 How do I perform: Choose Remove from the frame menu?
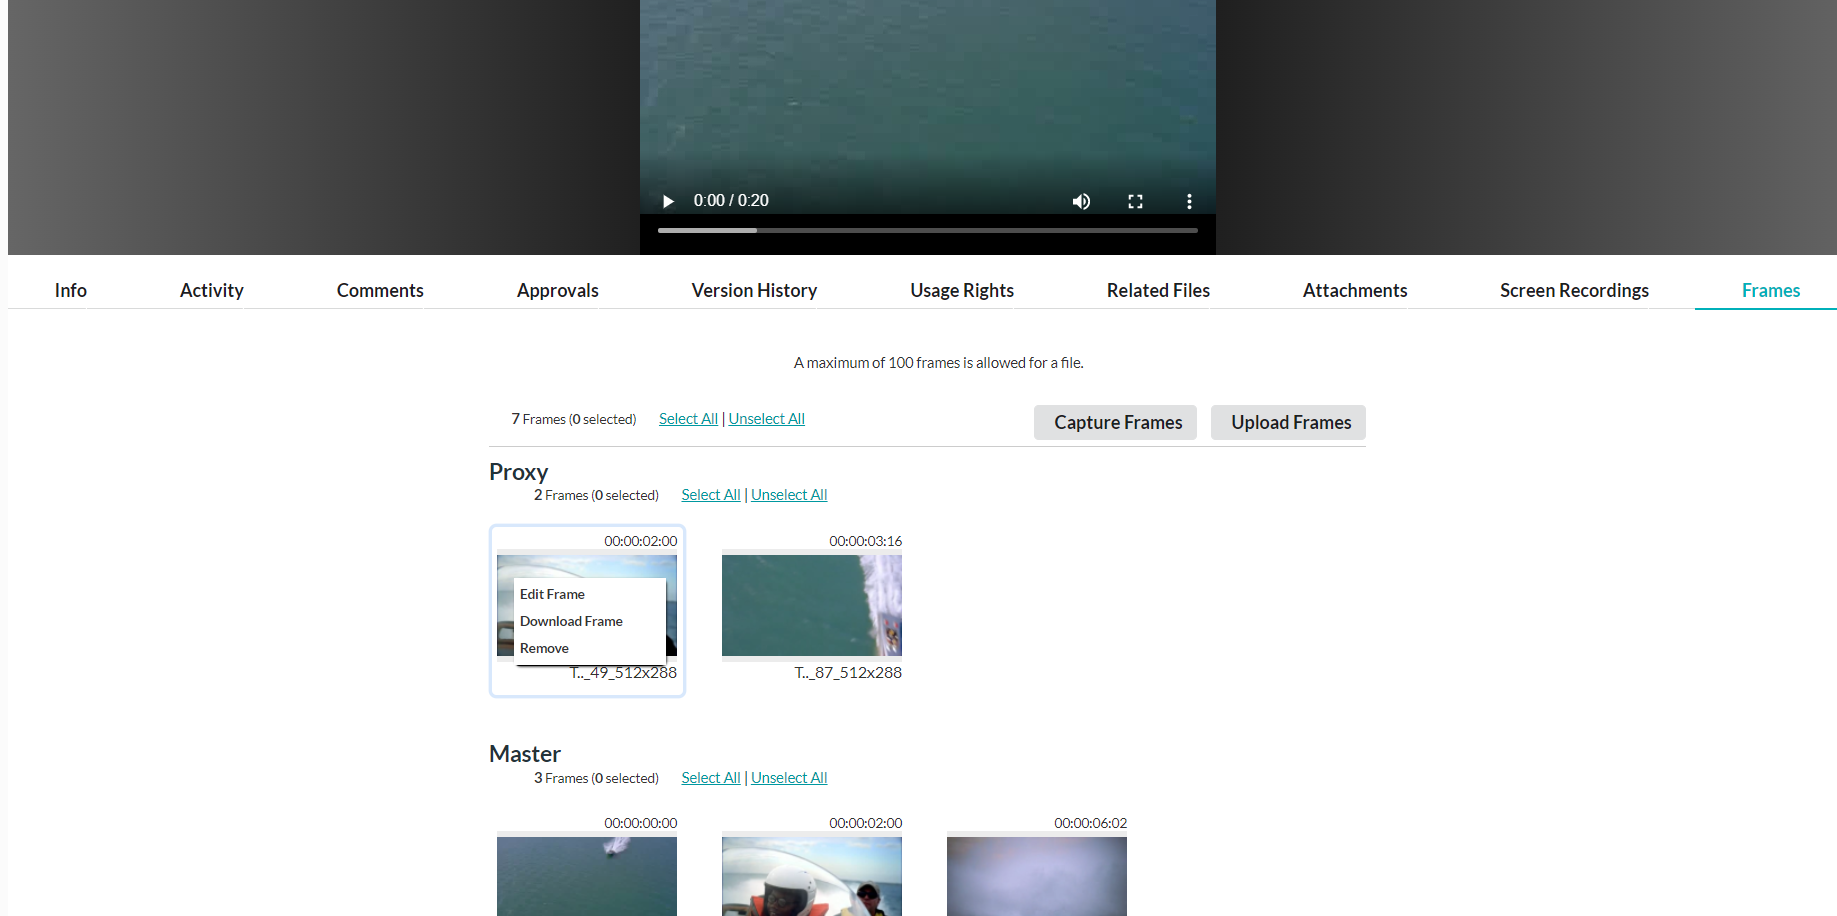click(x=544, y=648)
